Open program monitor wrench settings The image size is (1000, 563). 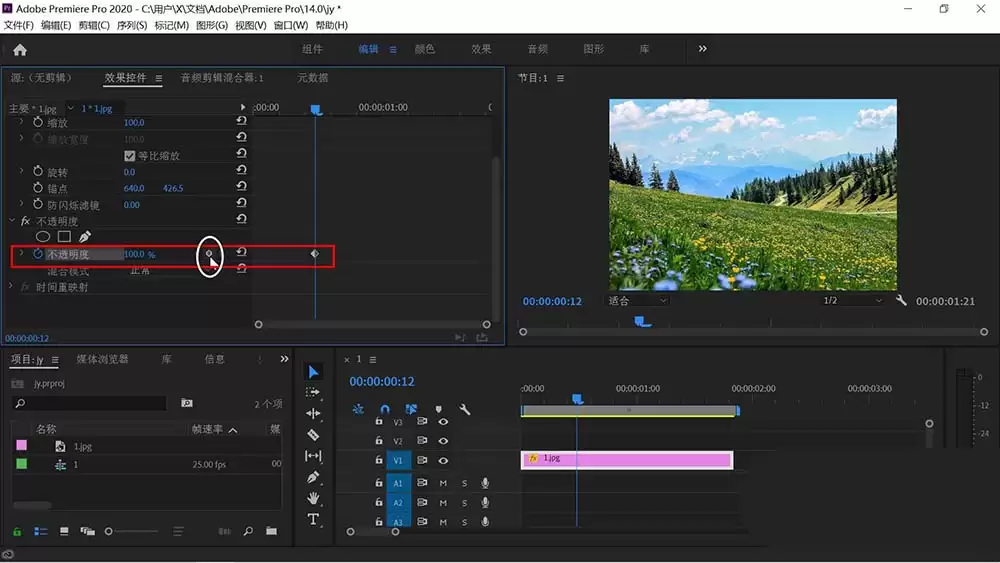click(901, 300)
